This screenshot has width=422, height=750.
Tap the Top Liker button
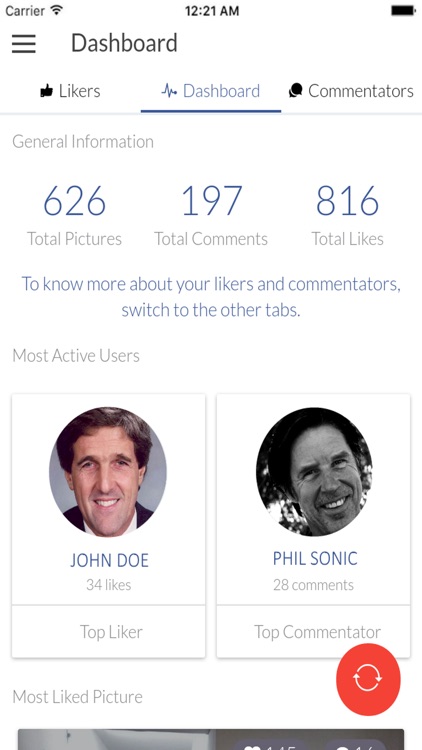pos(109,632)
